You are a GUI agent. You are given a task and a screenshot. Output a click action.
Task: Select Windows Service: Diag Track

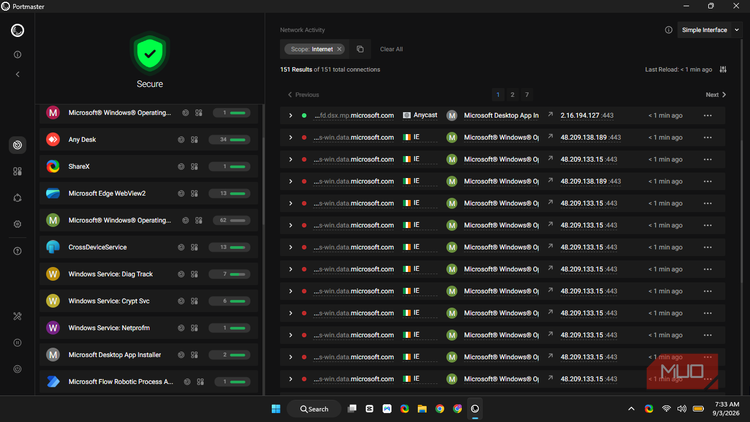pos(149,274)
